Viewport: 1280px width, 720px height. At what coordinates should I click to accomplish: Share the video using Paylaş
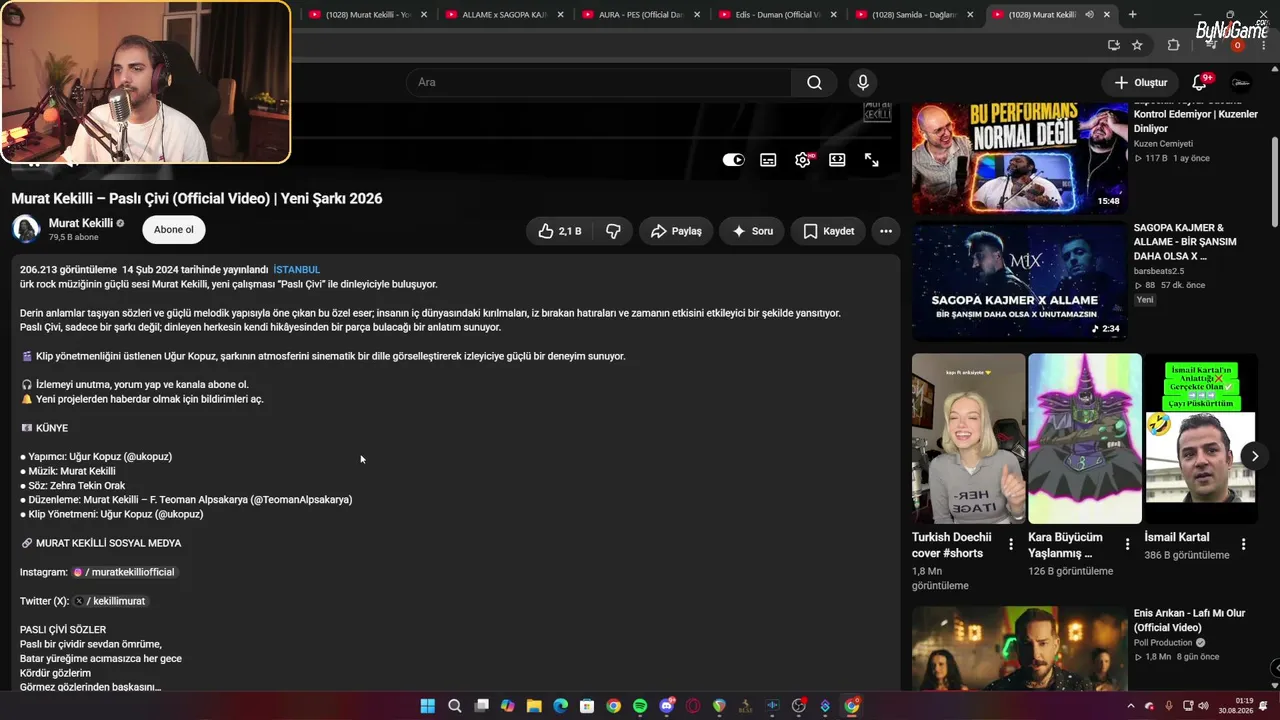676,231
